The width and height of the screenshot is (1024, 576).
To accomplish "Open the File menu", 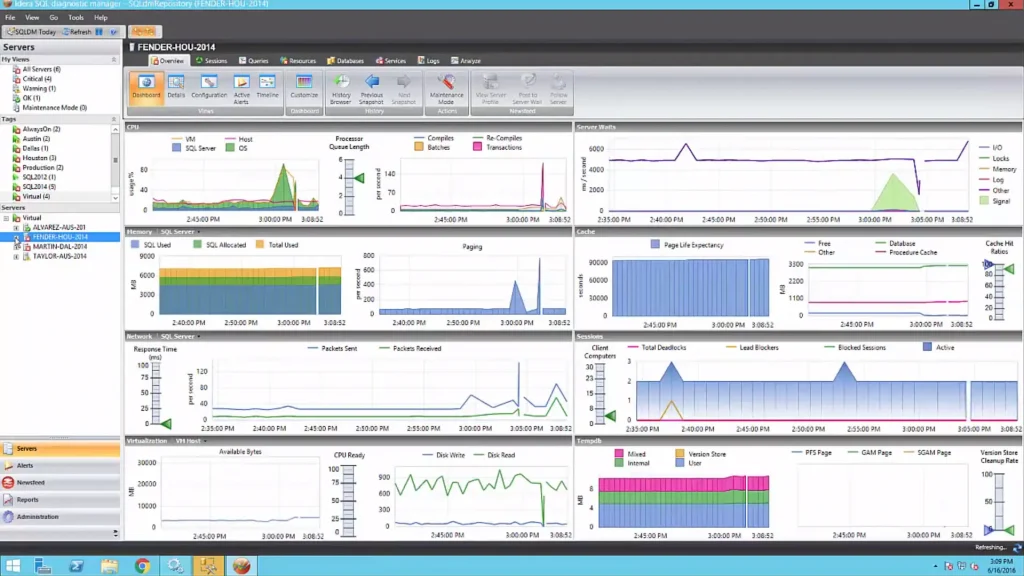I will click(10, 18).
